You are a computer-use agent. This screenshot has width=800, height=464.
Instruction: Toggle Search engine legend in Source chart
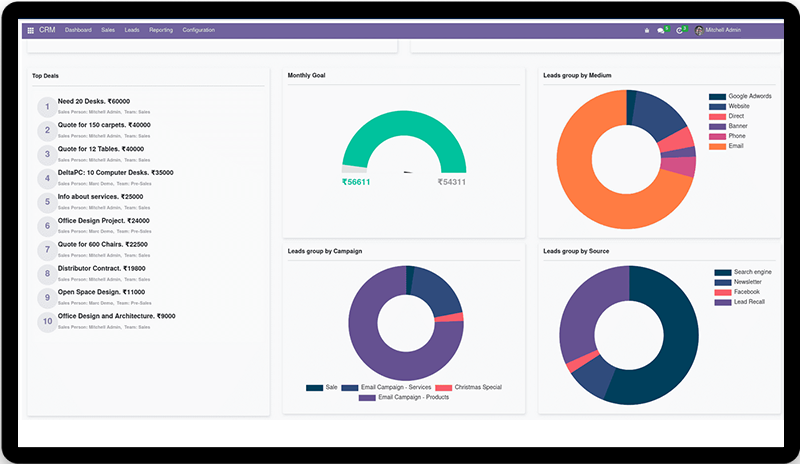[x=749, y=272]
